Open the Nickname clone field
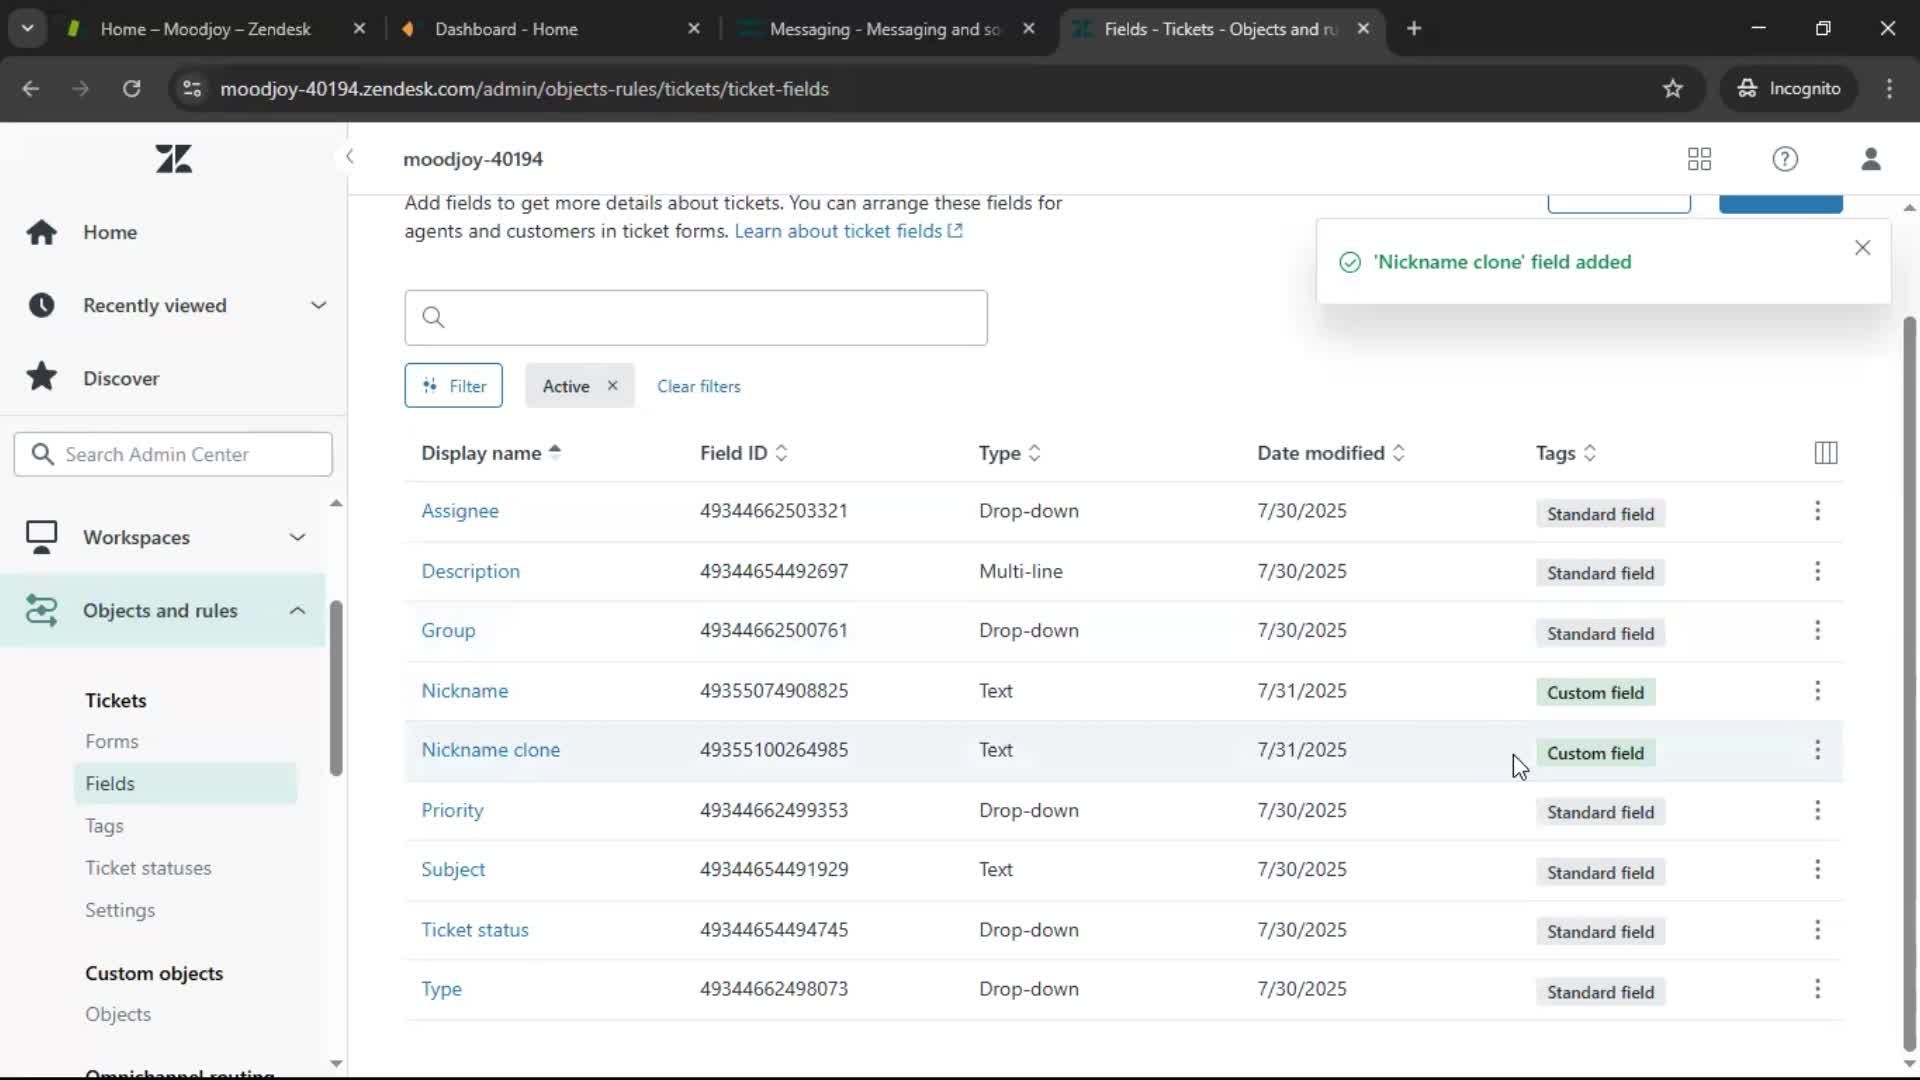The image size is (1920, 1080). (x=490, y=750)
